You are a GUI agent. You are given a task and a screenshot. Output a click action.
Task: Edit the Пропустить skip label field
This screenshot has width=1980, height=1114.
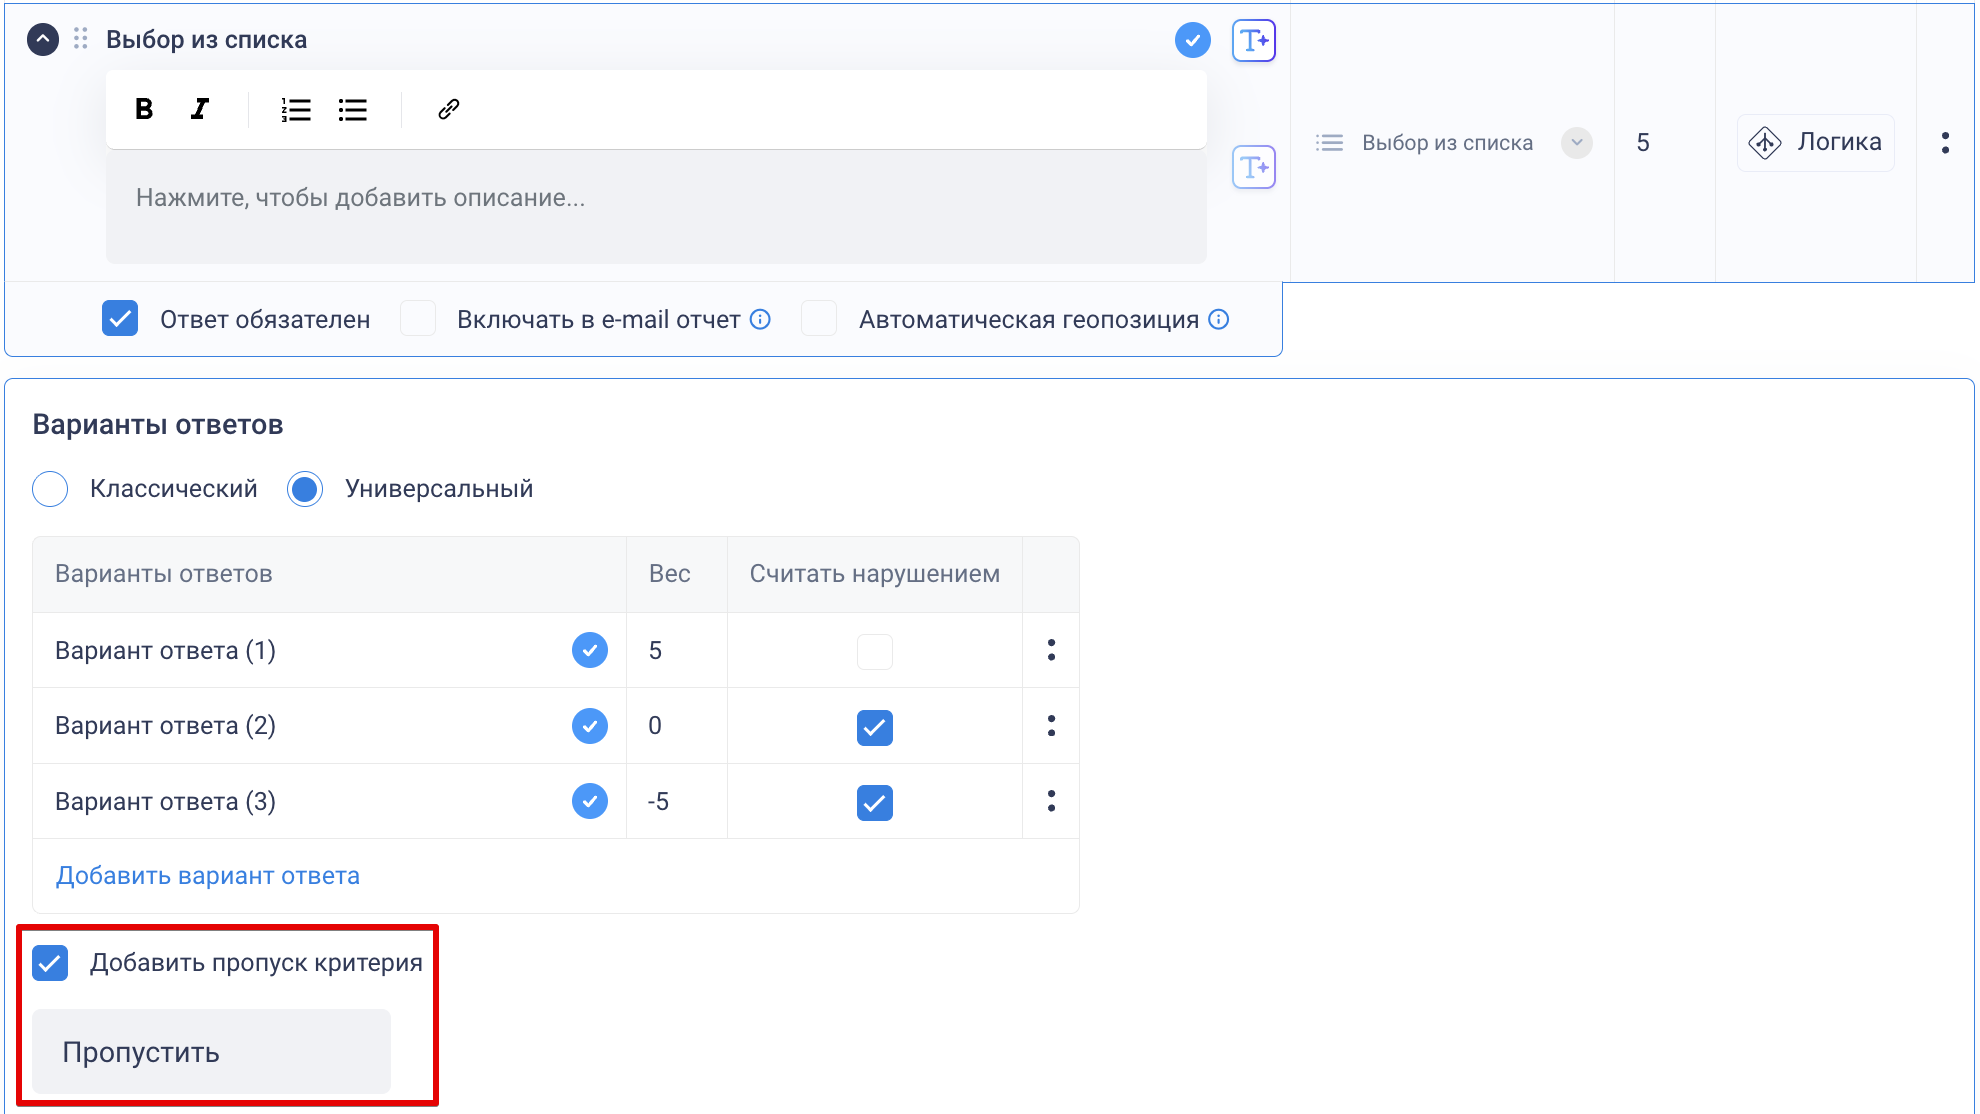[211, 1052]
